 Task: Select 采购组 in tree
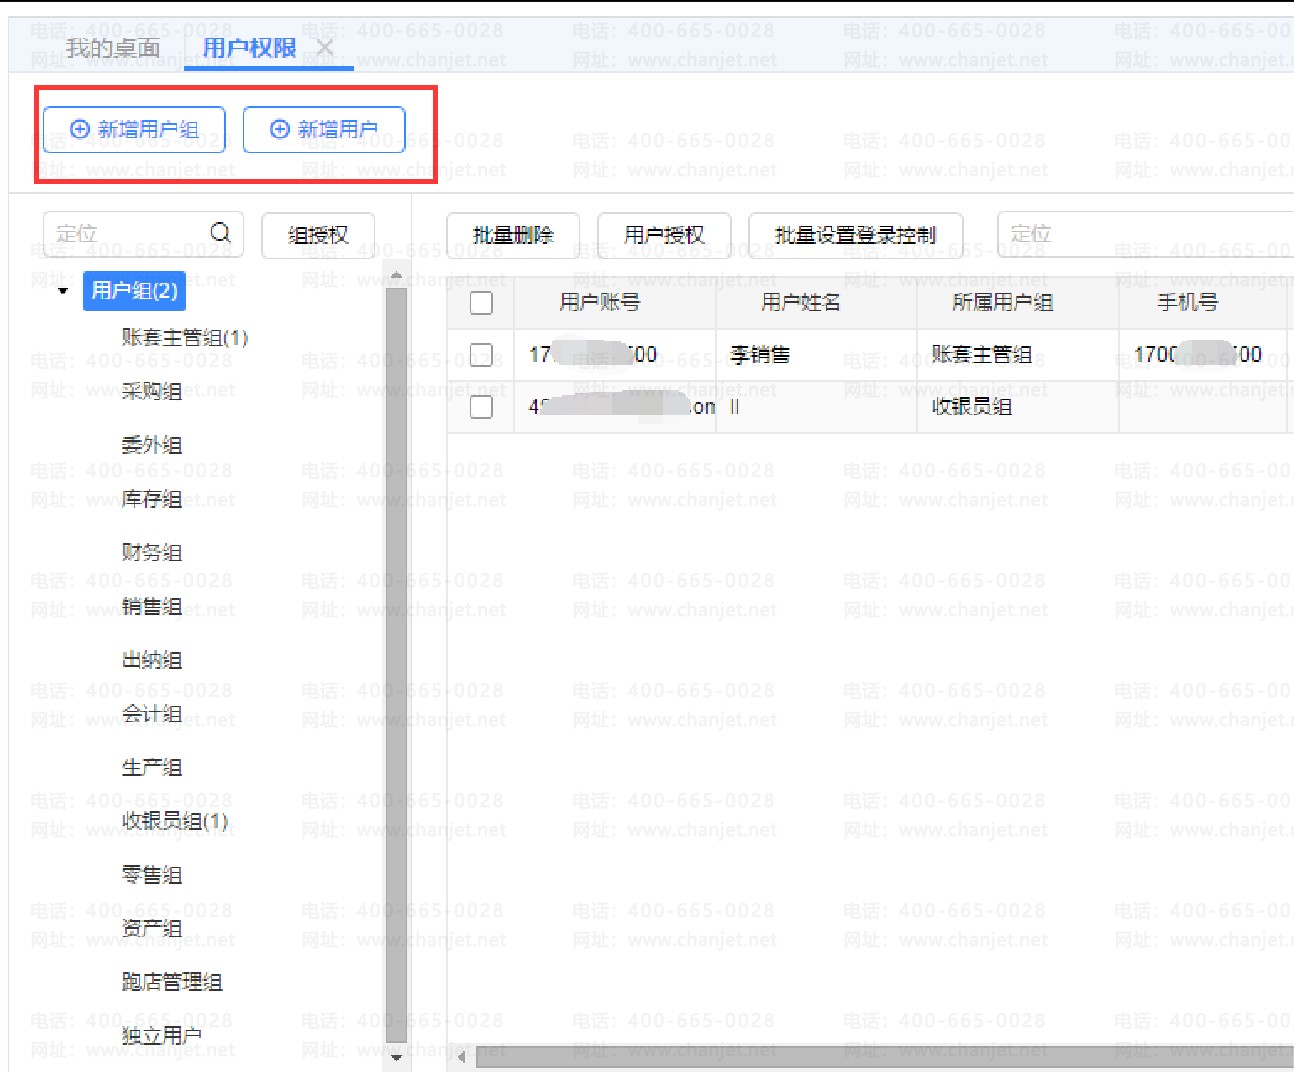coord(152,391)
